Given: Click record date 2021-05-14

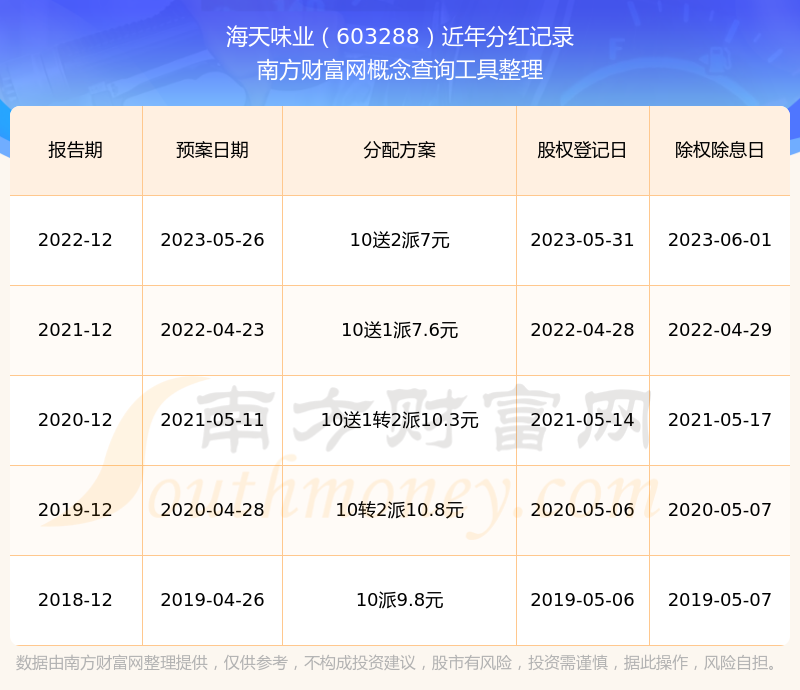Looking at the screenshot, I should pos(582,420).
